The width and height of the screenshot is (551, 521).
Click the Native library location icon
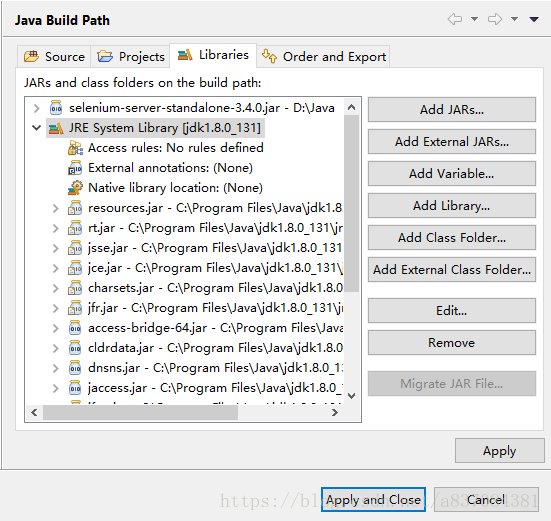coord(75,188)
